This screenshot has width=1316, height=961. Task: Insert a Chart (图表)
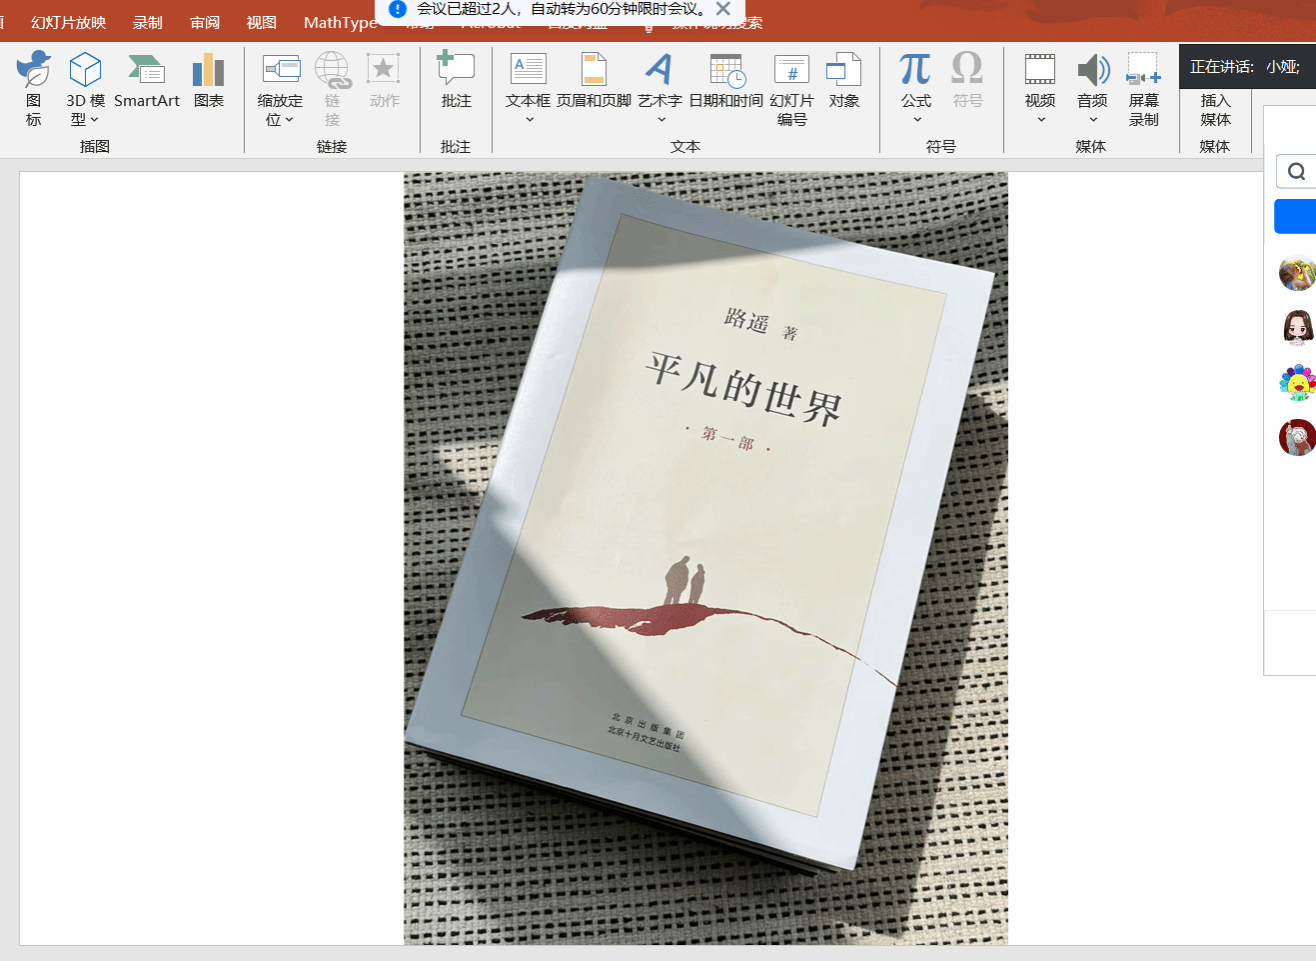point(208,81)
